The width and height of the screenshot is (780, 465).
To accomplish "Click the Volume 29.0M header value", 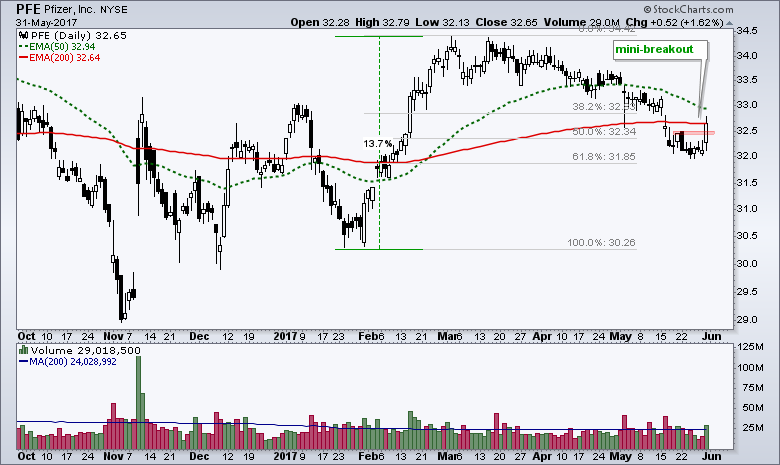I will point(582,22).
